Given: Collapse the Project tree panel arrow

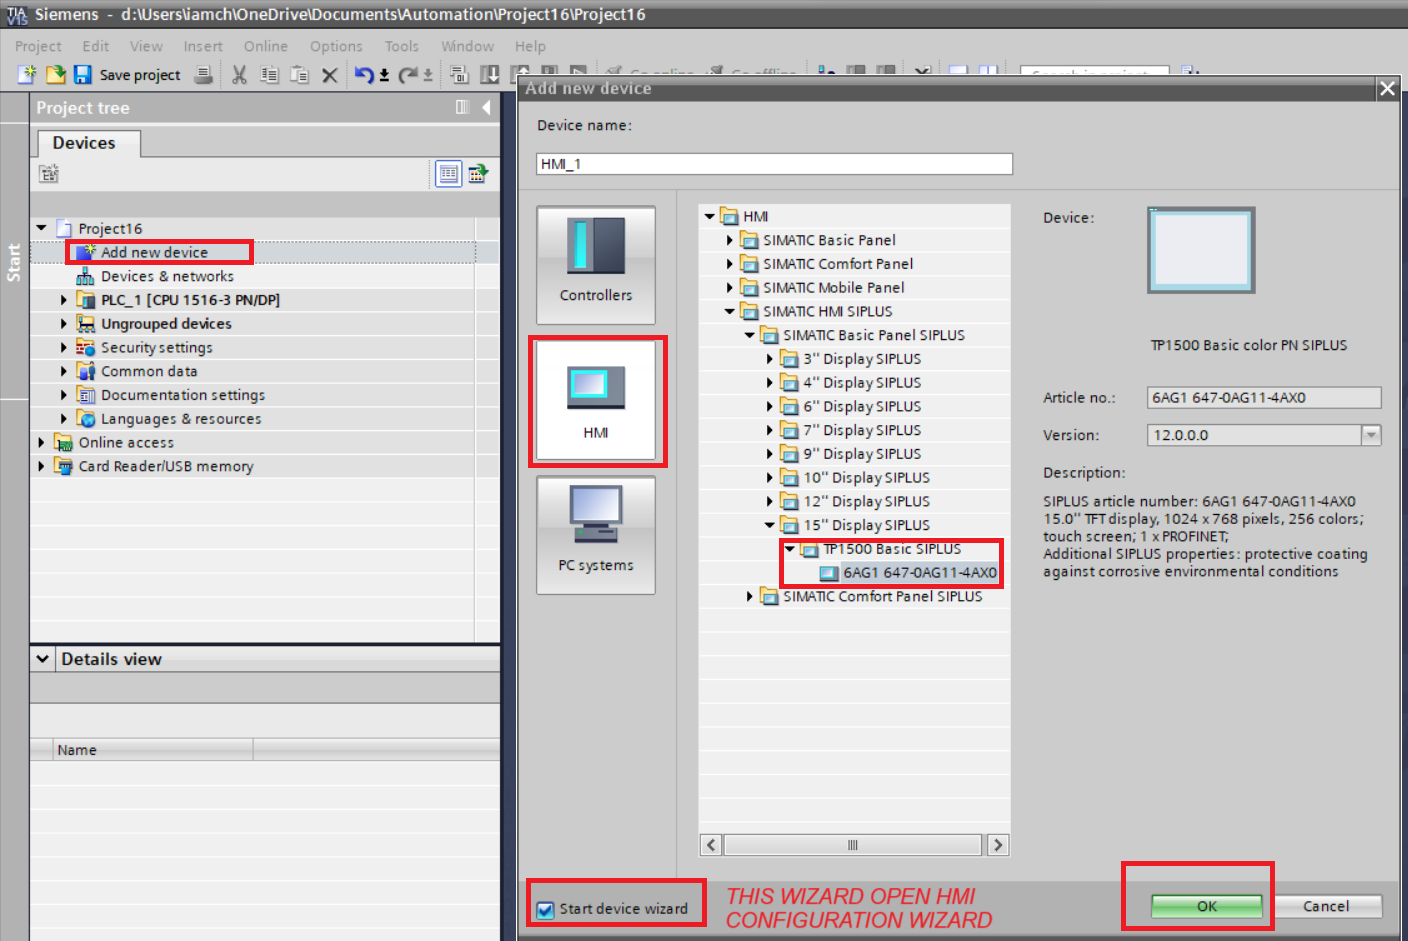Looking at the screenshot, I should click(x=487, y=107).
